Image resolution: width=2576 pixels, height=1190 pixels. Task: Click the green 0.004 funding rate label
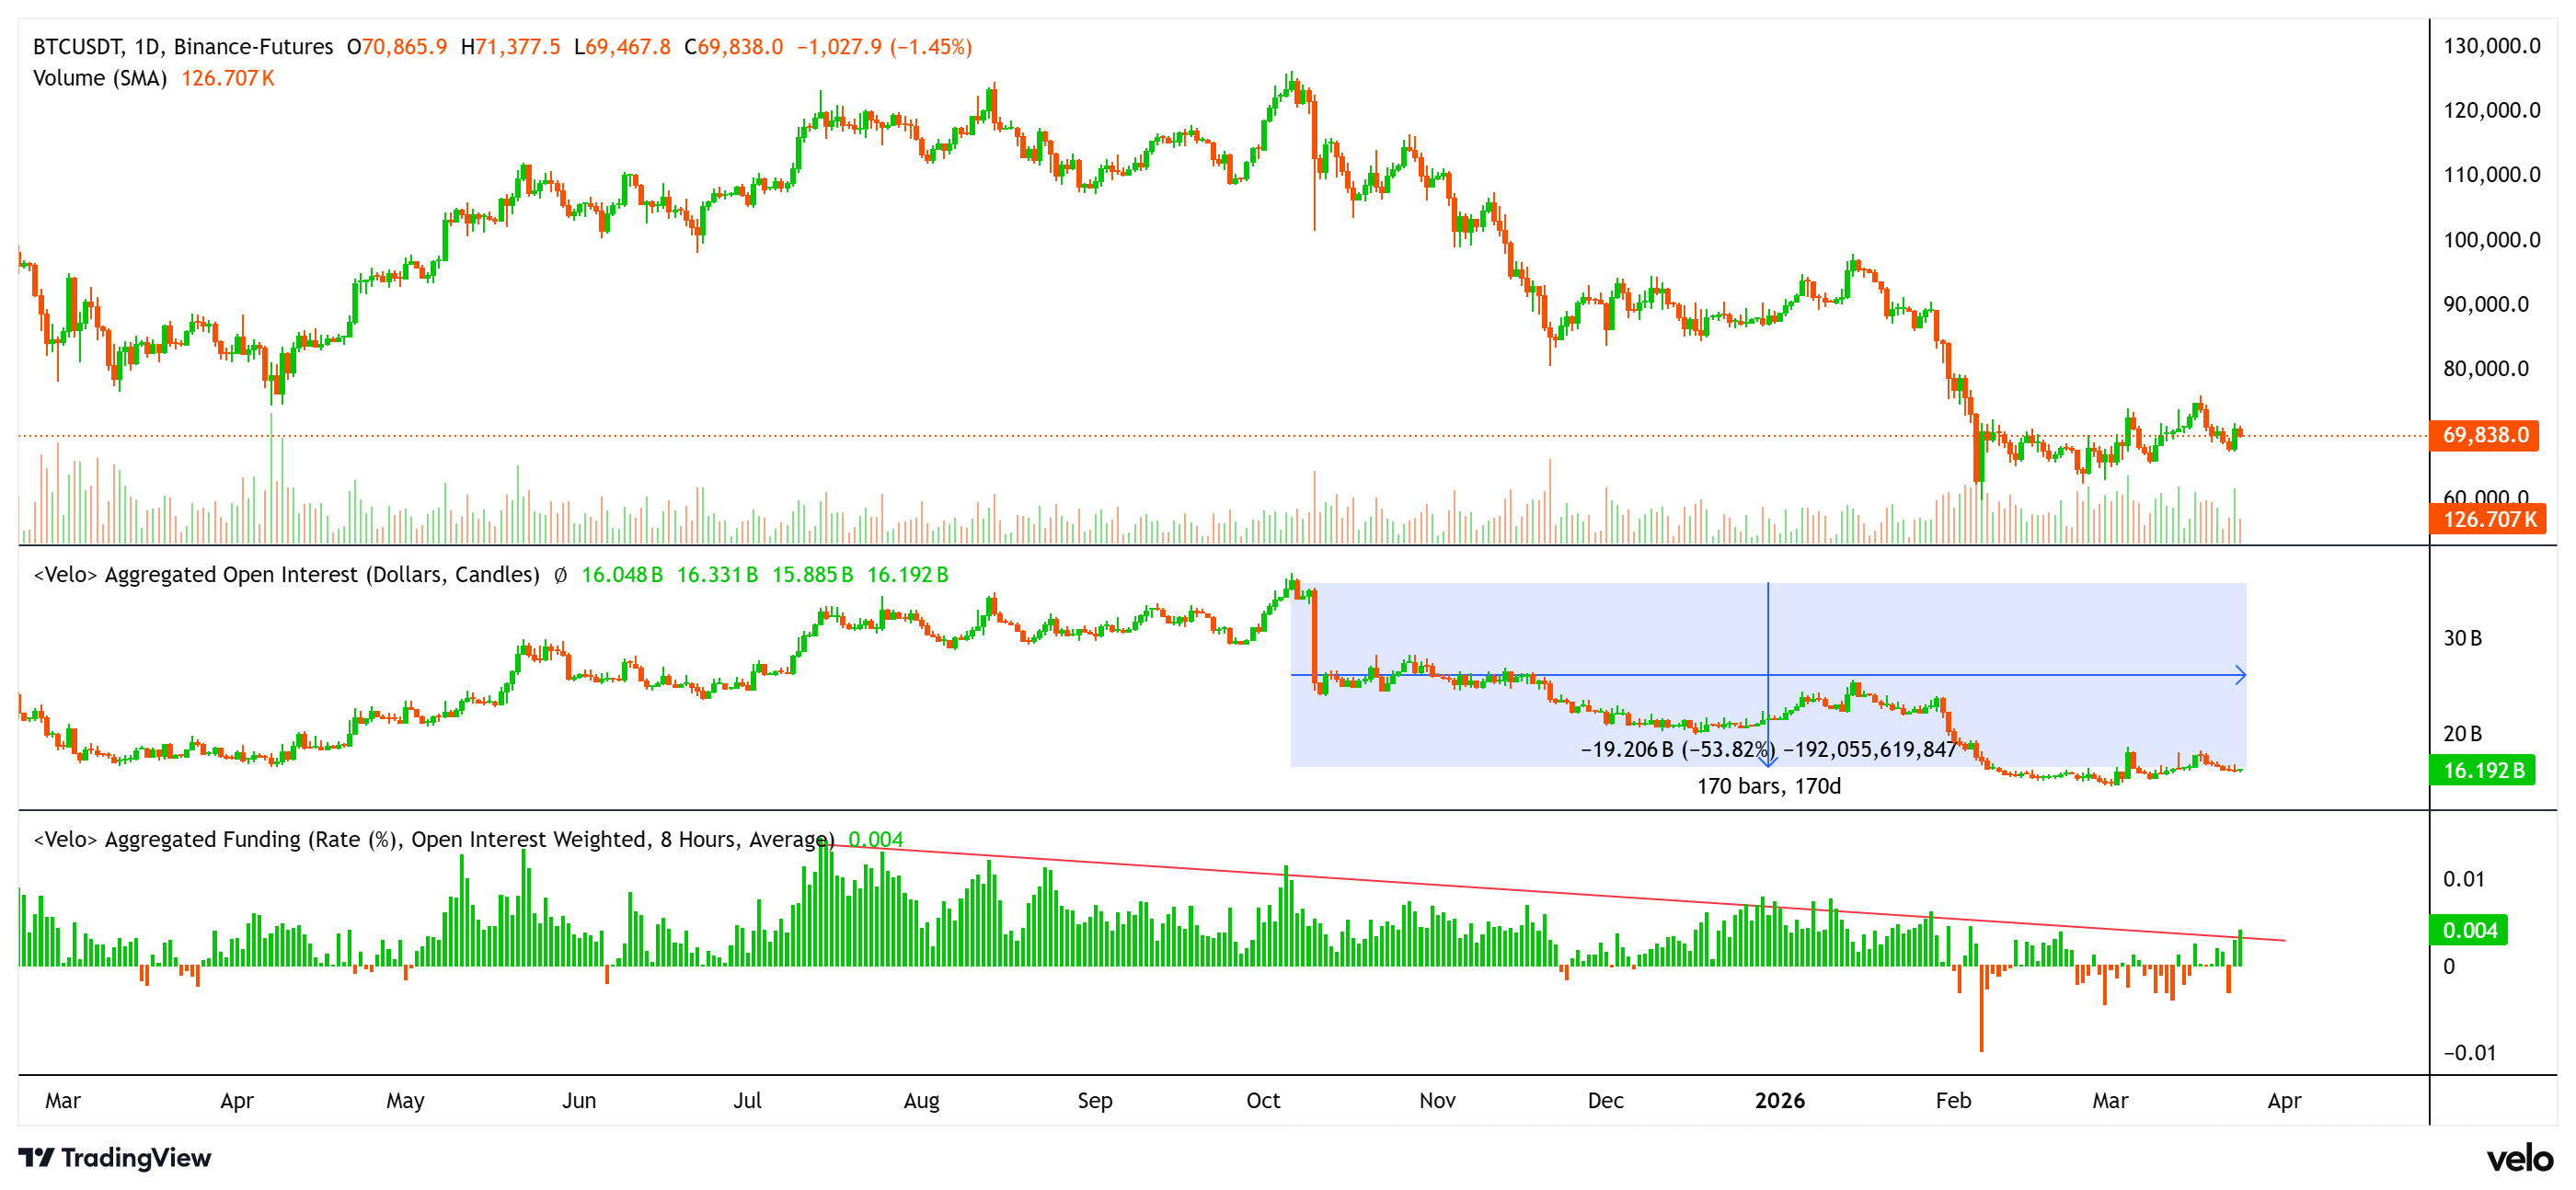2470,930
